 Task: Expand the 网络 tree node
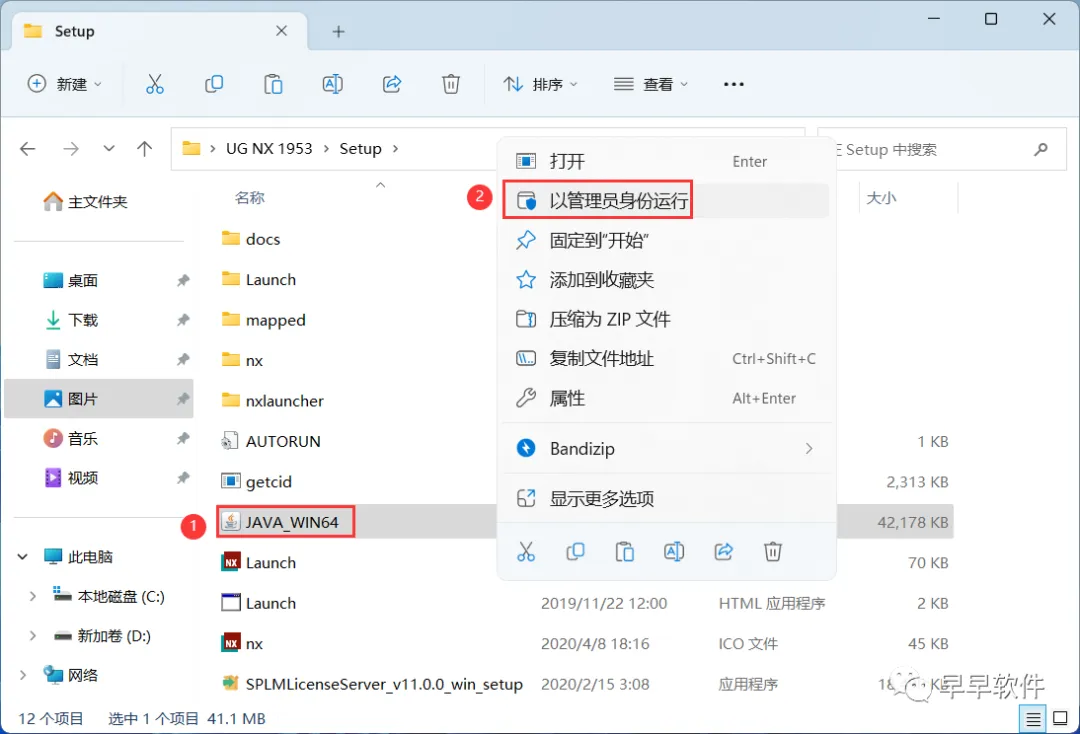tap(23, 675)
